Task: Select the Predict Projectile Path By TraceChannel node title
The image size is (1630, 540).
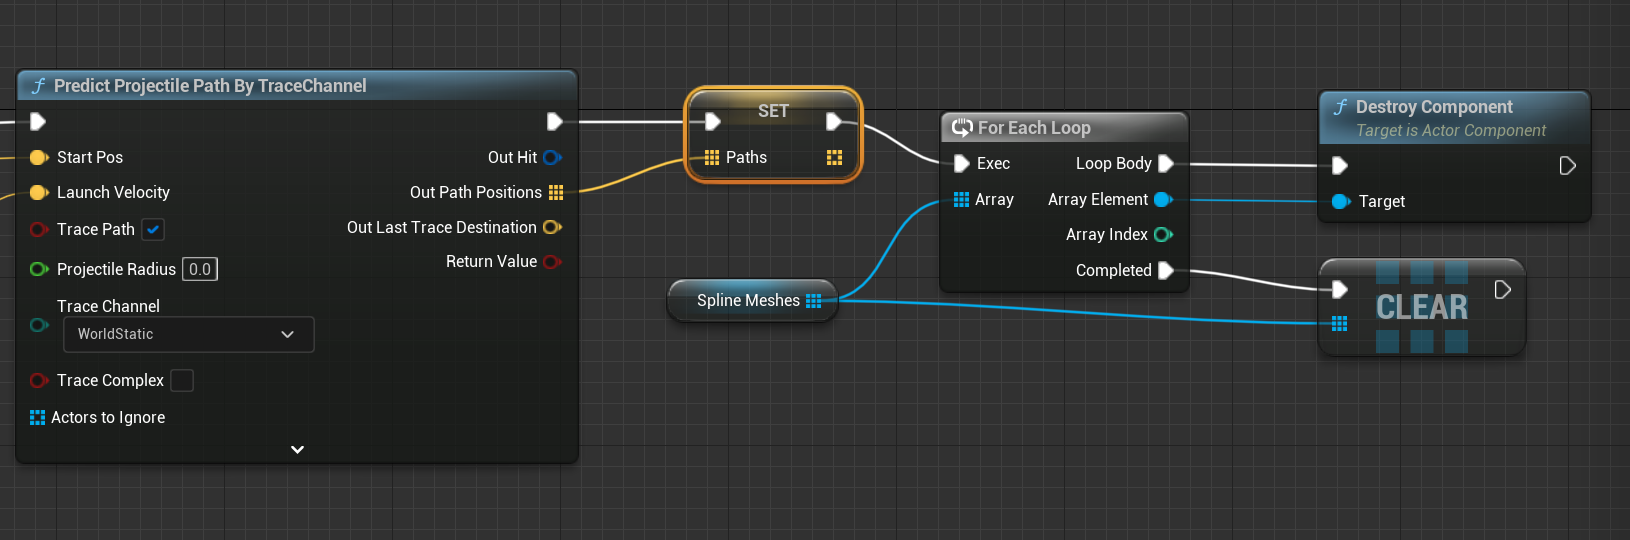Action: (210, 86)
